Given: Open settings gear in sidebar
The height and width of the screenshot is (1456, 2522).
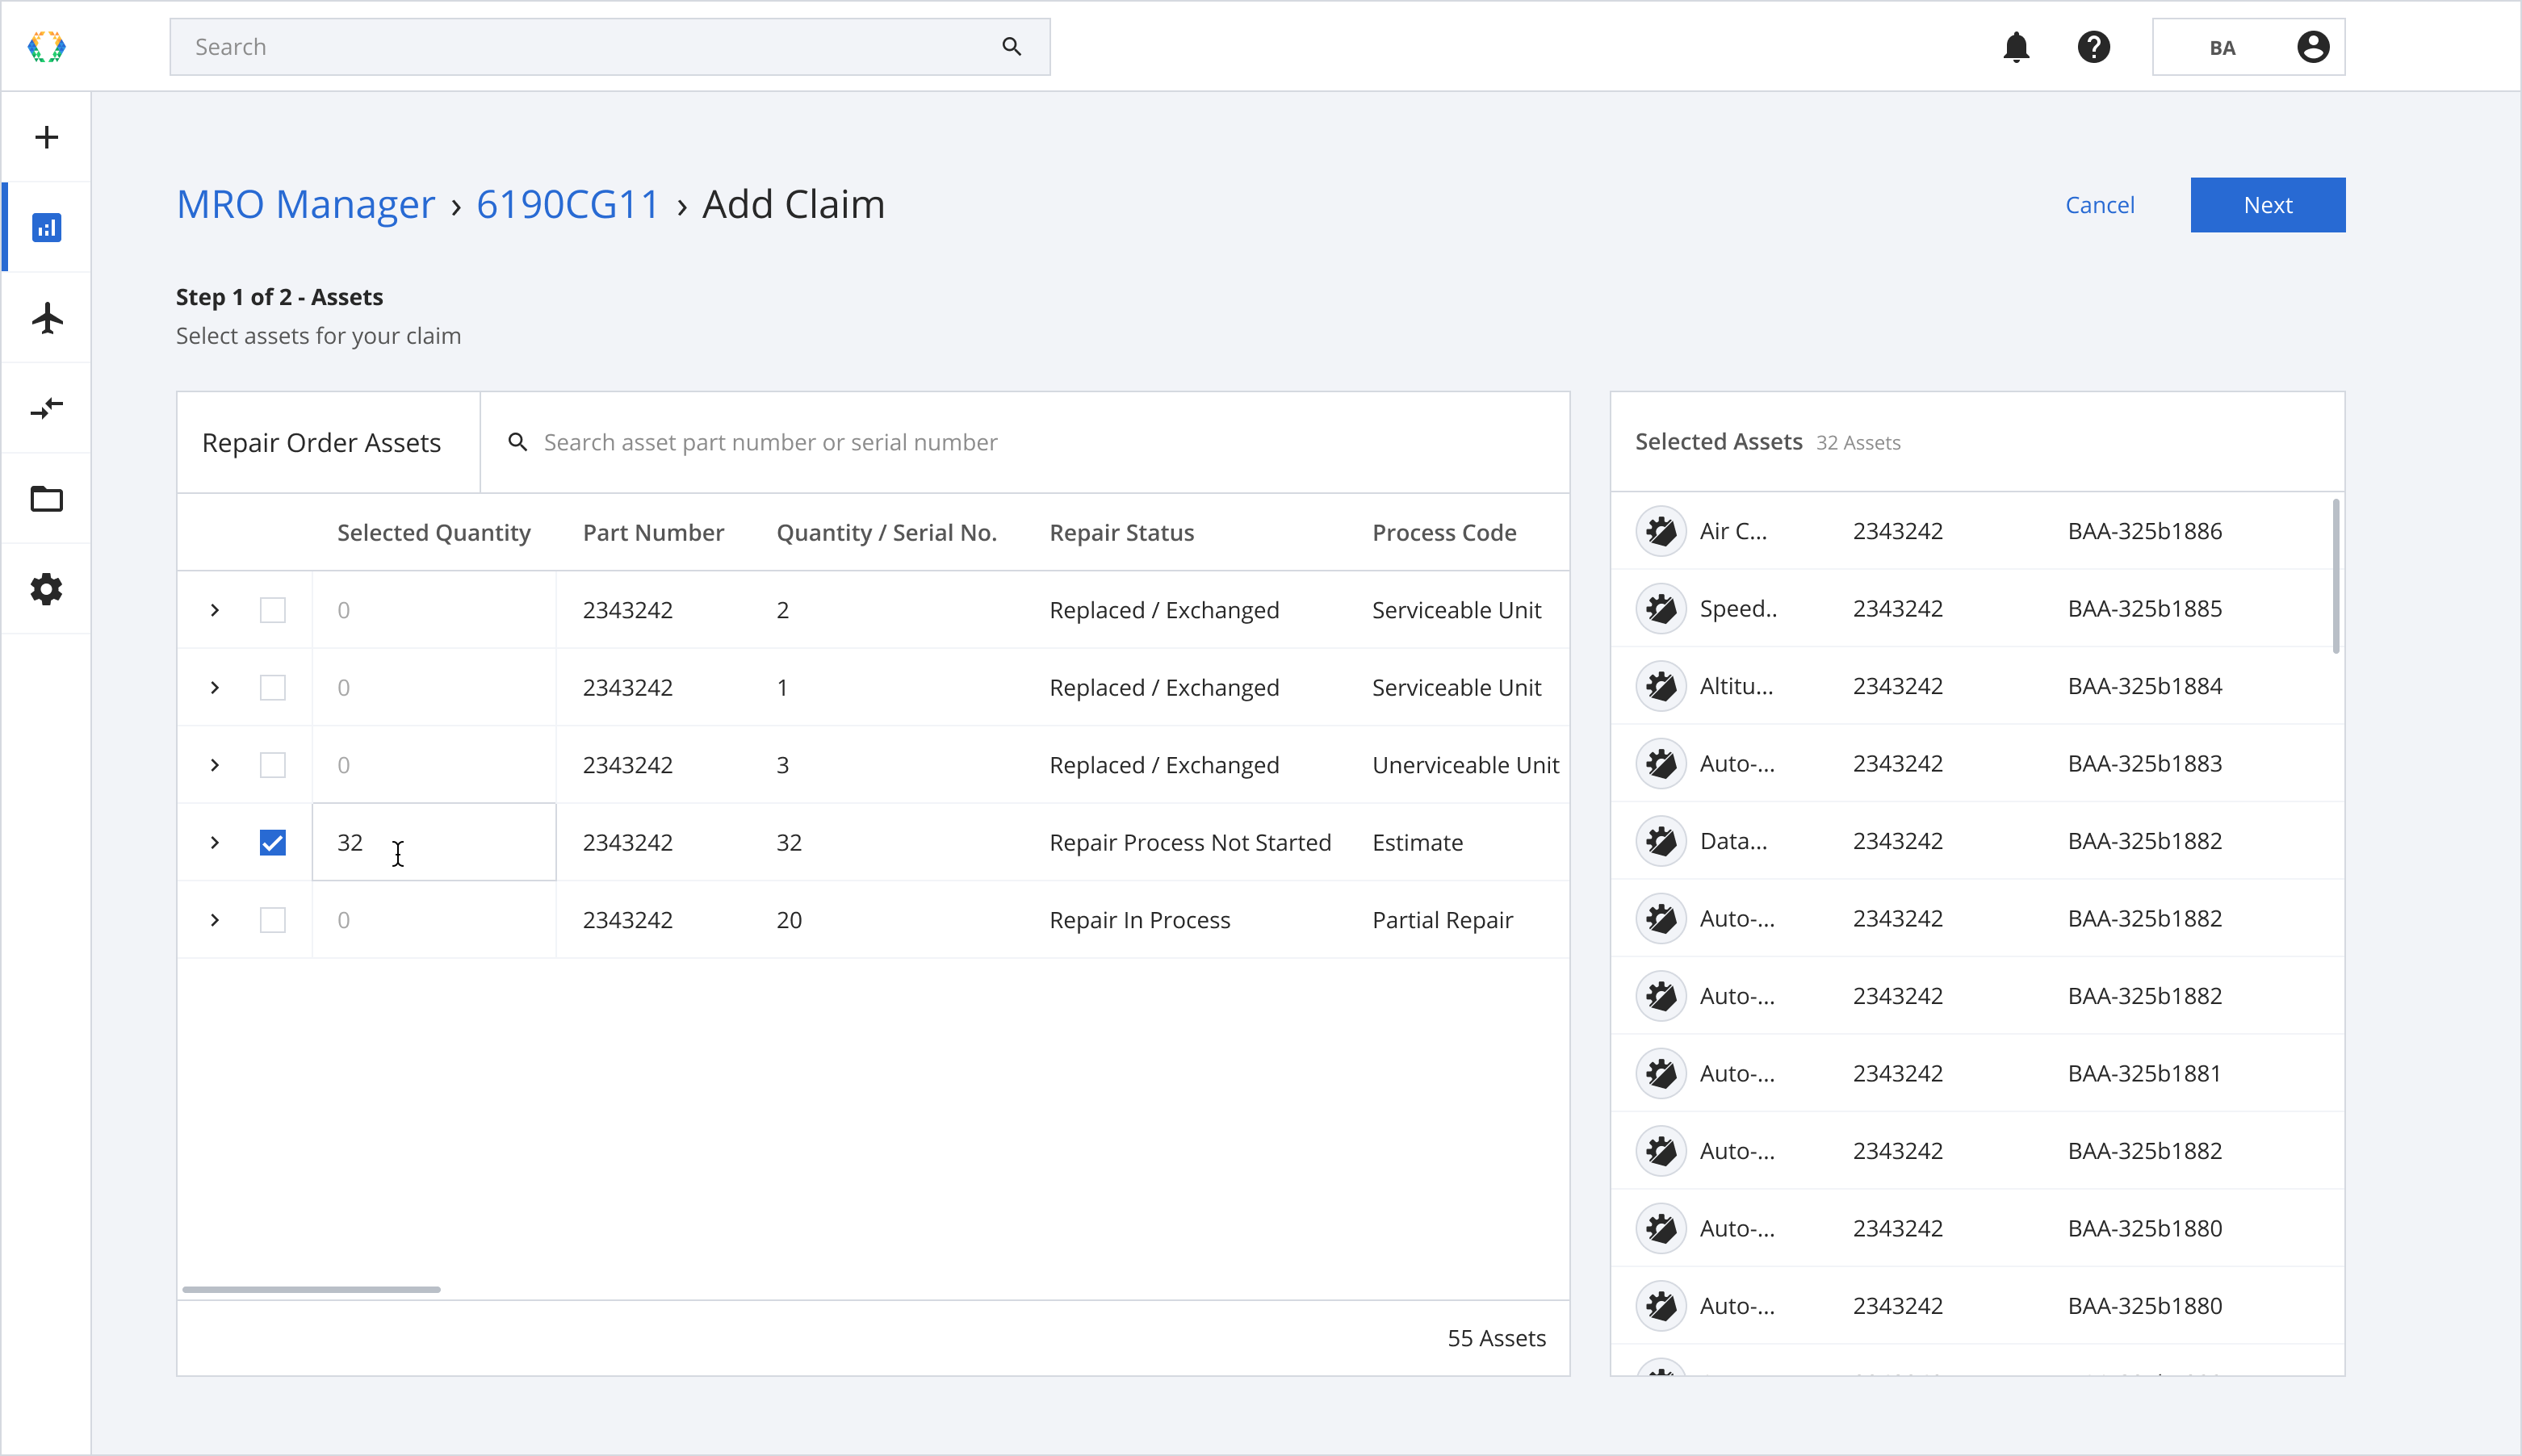Looking at the screenshot, I should tap(46, 589).
